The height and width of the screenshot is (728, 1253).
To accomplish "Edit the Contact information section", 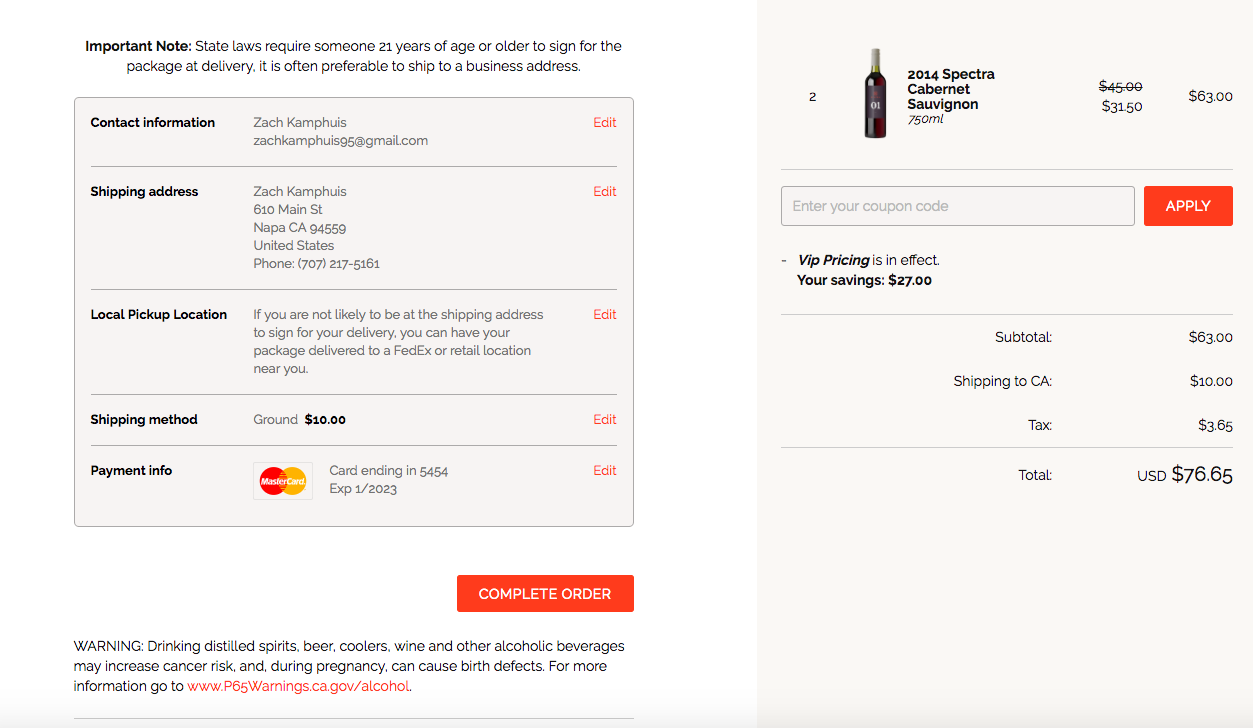I will pyautogui.click(x=604, y=123).
